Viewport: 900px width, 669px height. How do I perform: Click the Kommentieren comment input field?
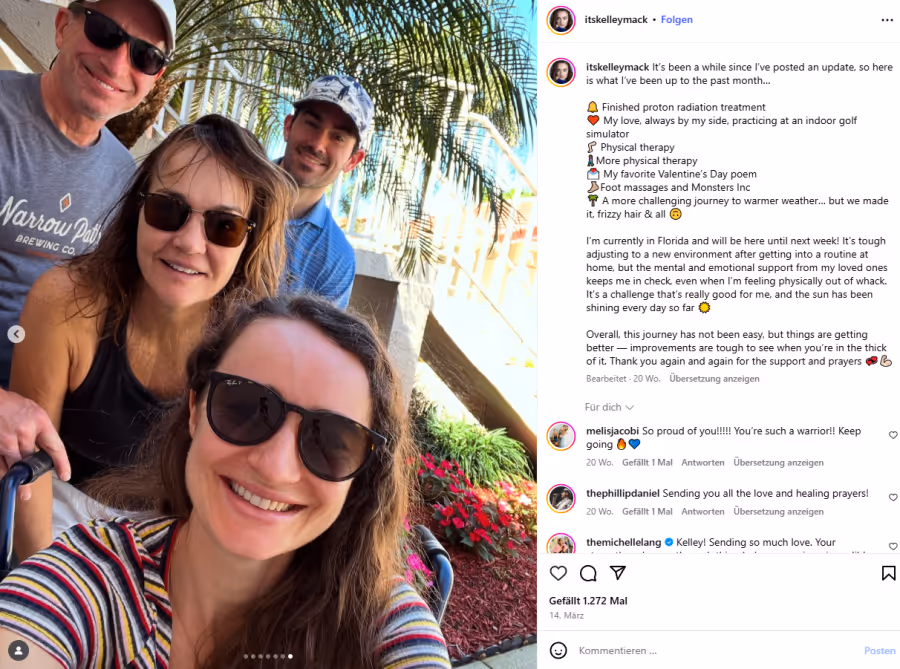point(717,651)
